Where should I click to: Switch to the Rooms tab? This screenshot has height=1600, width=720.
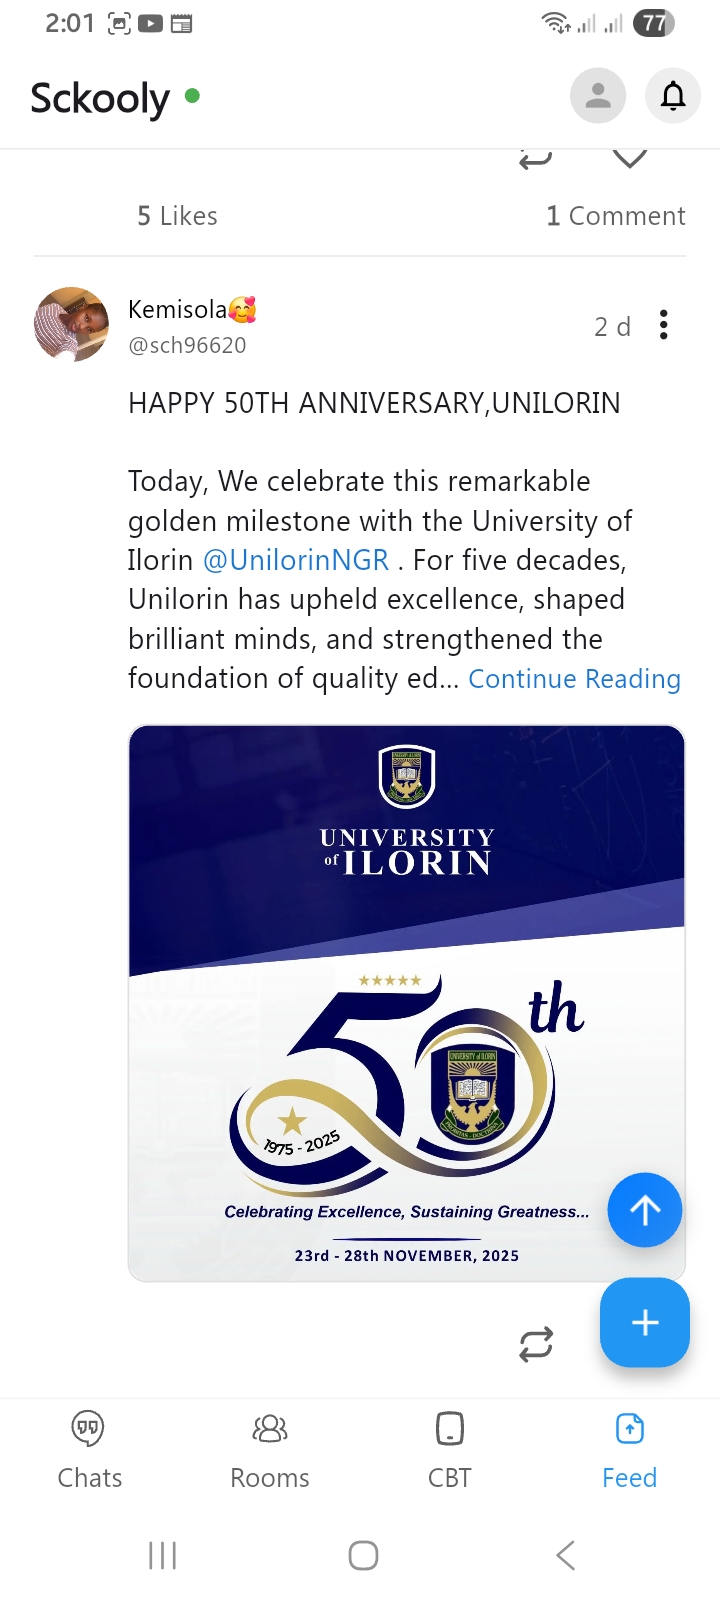click(x=270, y=1449)
